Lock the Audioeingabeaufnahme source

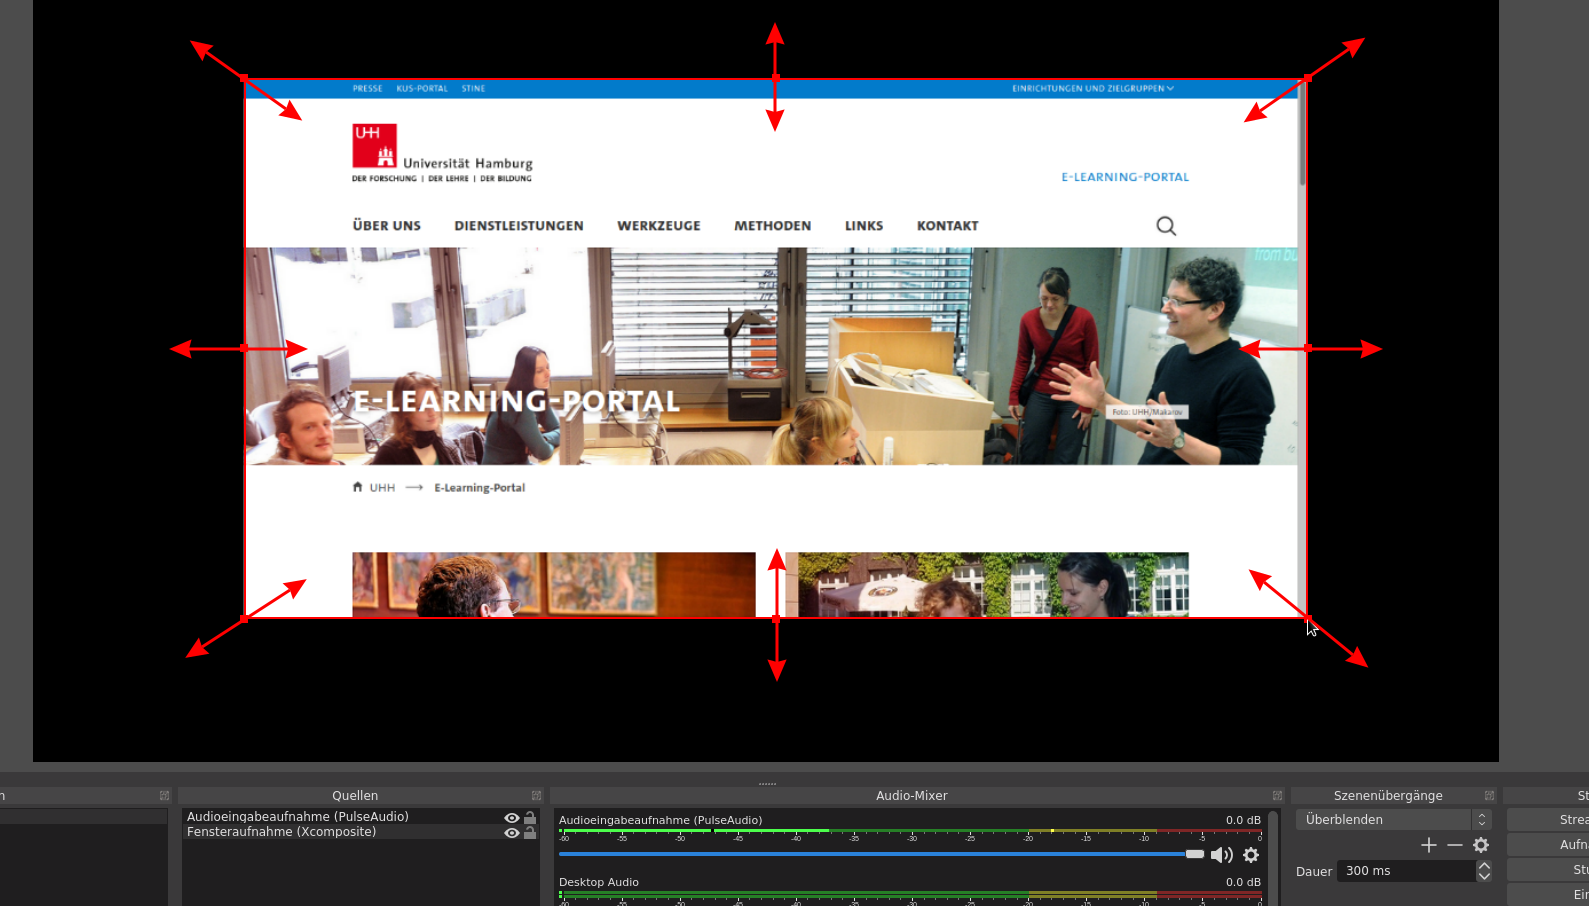[x=530, y=818]
